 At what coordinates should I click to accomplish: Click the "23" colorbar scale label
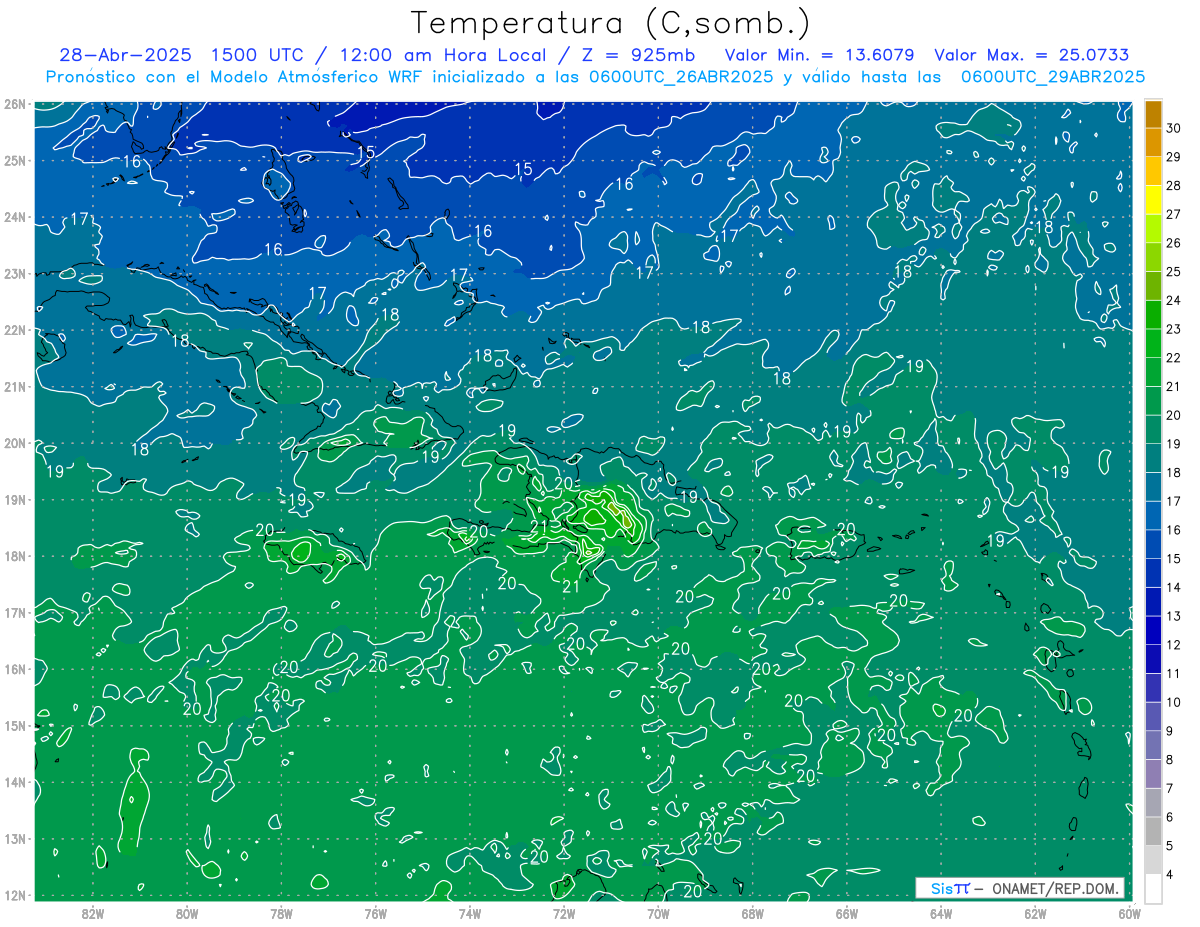[x=1174, y=329]
